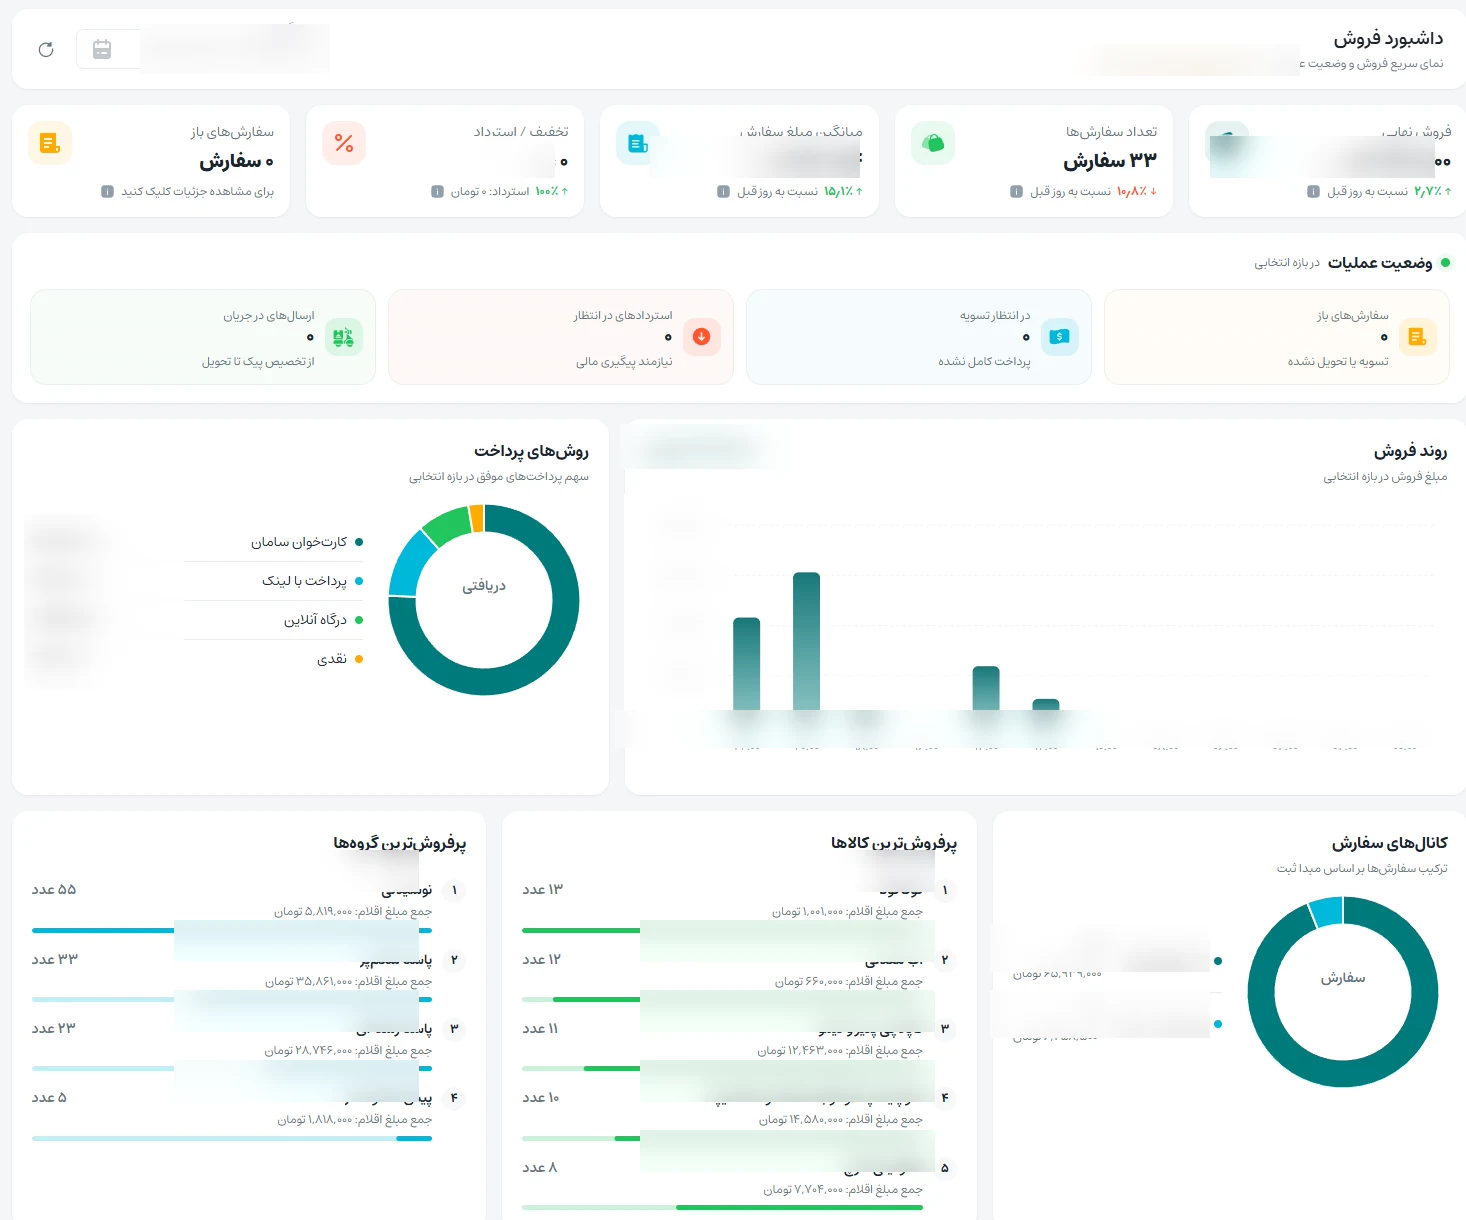Click the yellow icon on the 'برای مشاهده جزئیات کلیک کنید' card
This screenshot has height=1220, width=1466.
pos(50,143)
